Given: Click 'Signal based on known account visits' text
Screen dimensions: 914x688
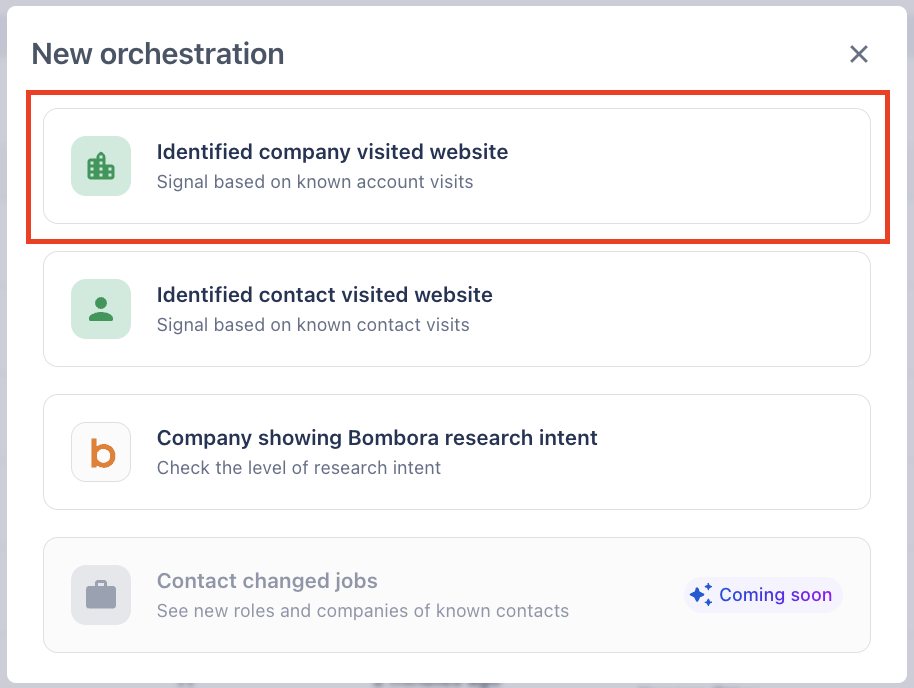Looking at the screenshot, I should click(x=315, y=182).
